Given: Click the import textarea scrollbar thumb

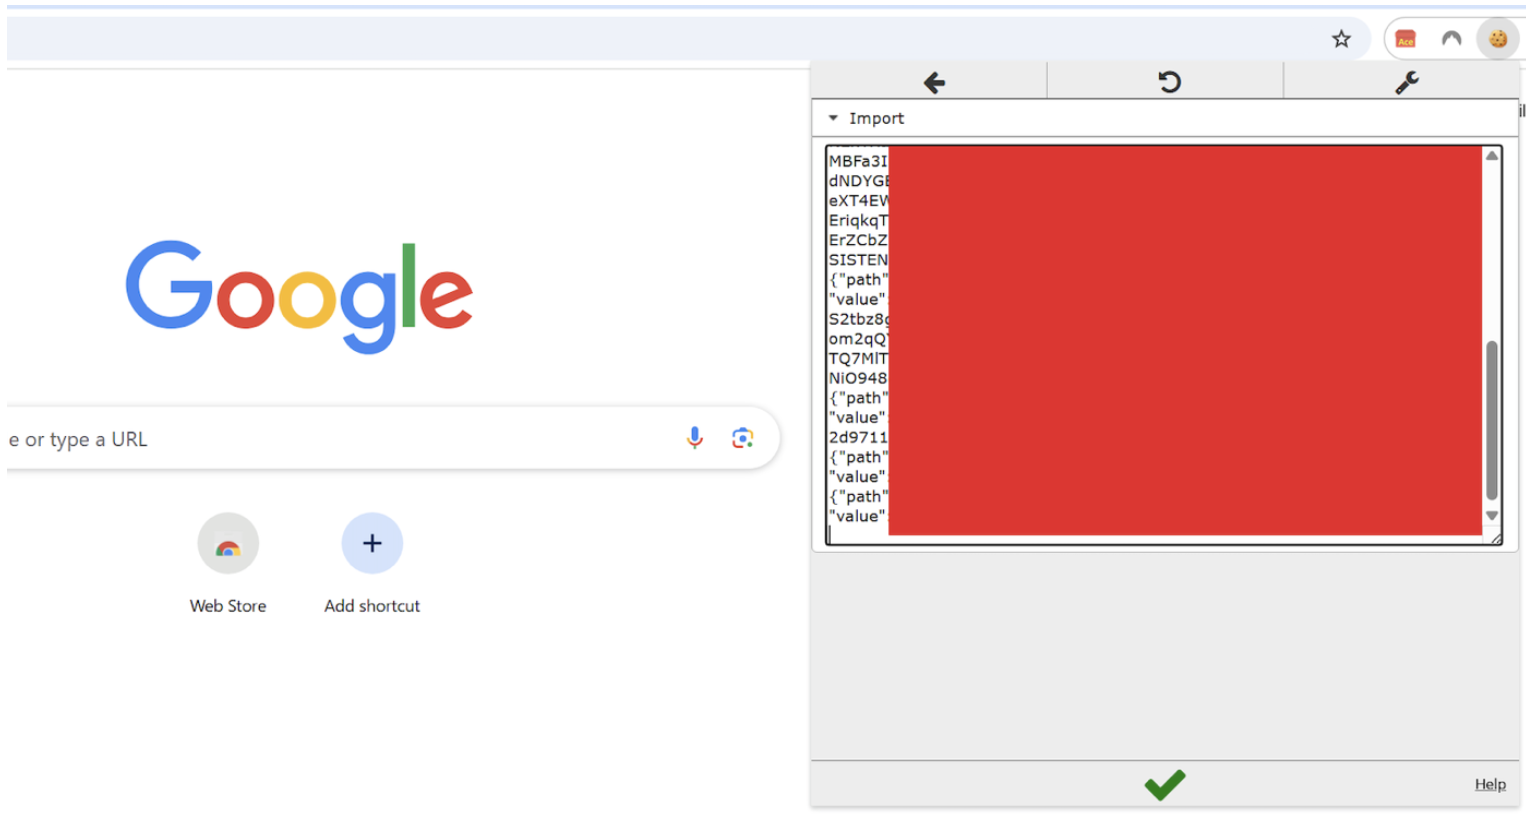Looking at the screenshot, I should pos(1491,420).
